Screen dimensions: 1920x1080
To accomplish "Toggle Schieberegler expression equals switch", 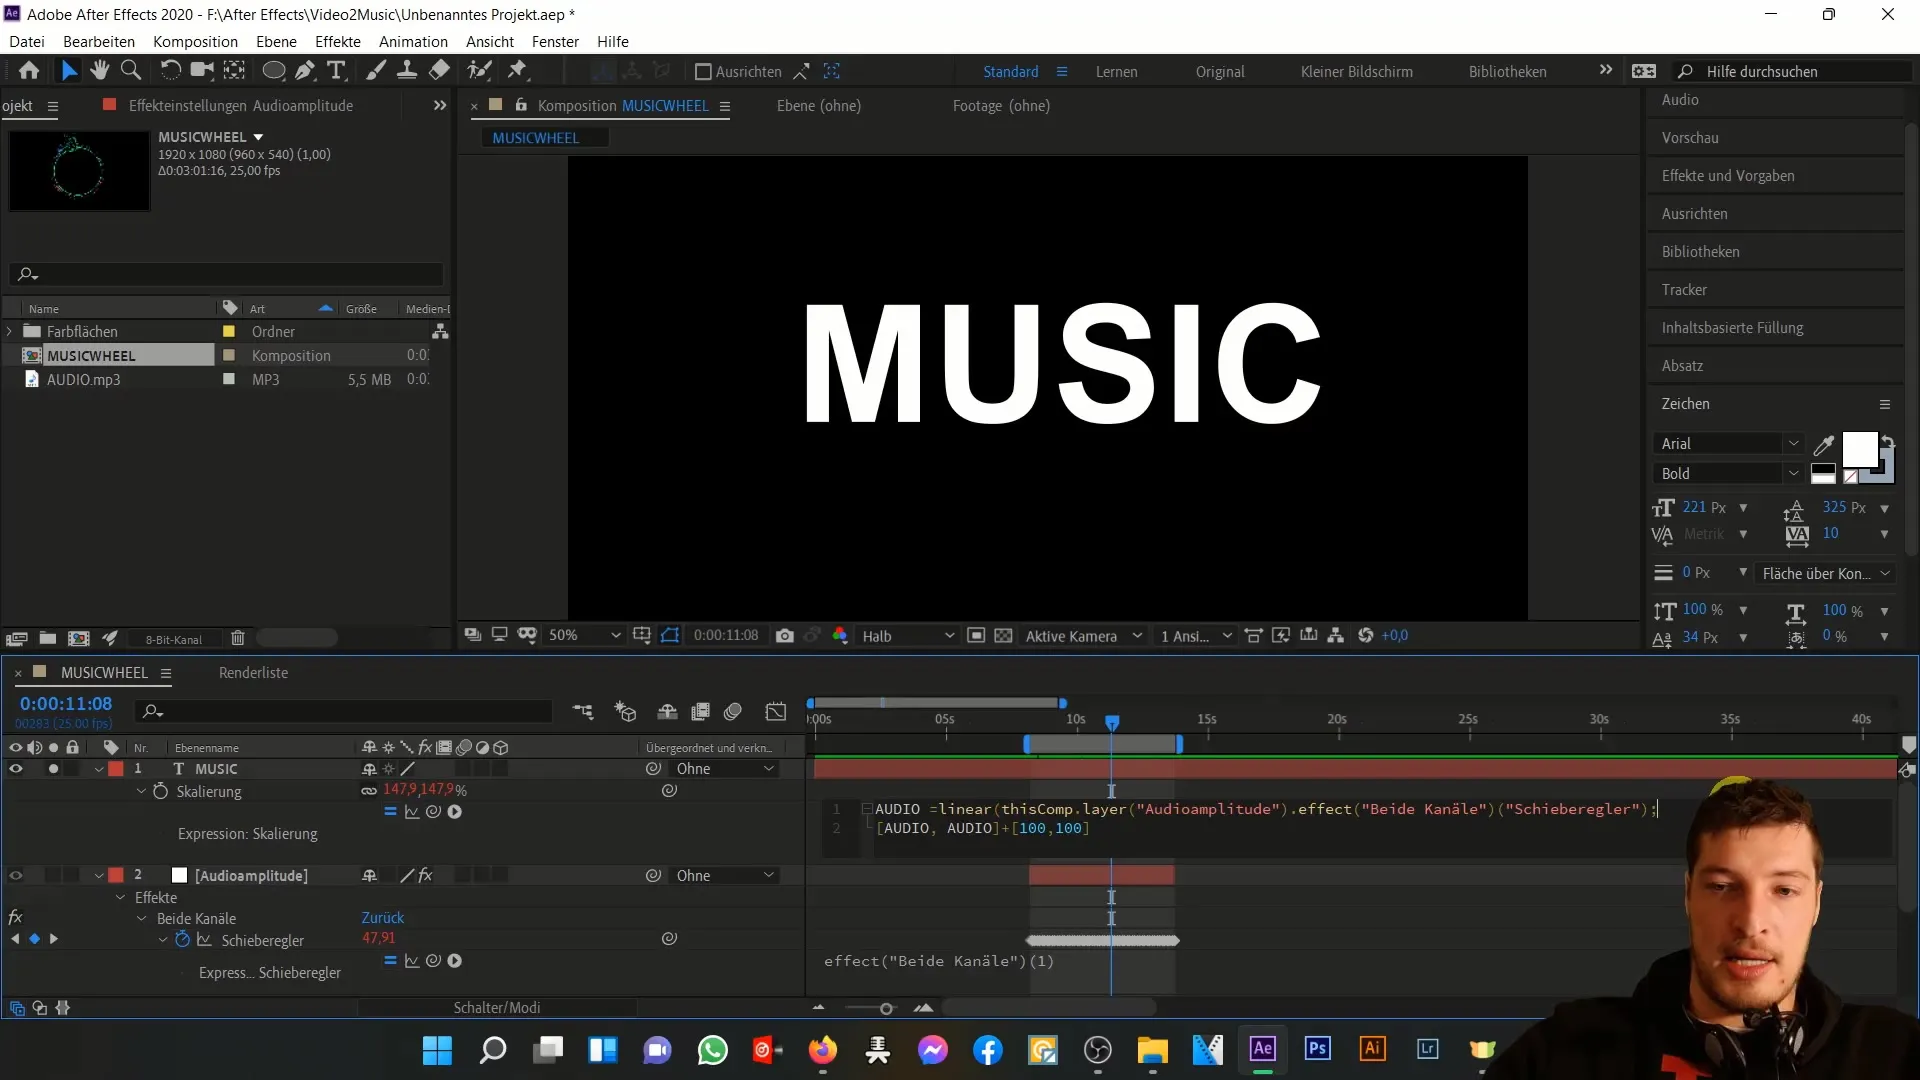I will pyautogui.click(x=391, y=961).
